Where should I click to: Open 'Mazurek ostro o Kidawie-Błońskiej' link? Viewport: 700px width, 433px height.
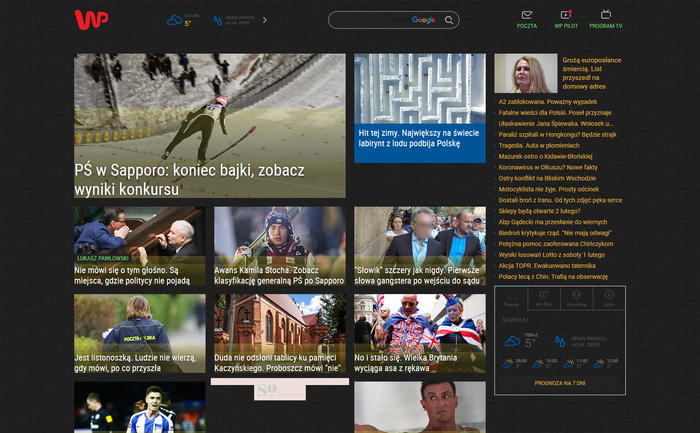click(x=546, y=156)
